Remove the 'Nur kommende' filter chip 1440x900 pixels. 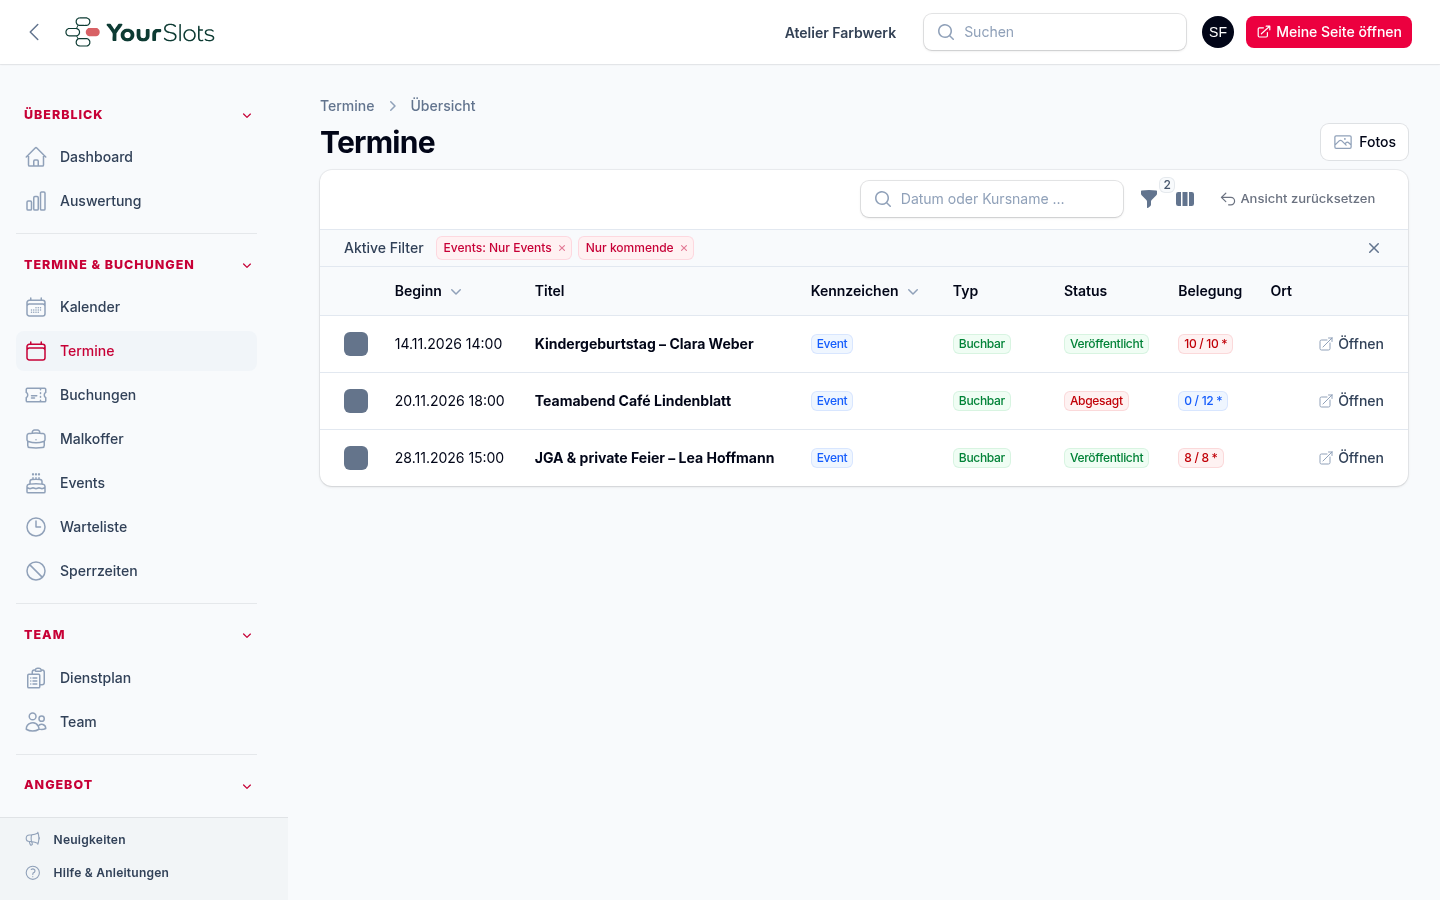[x=684, y=248]
